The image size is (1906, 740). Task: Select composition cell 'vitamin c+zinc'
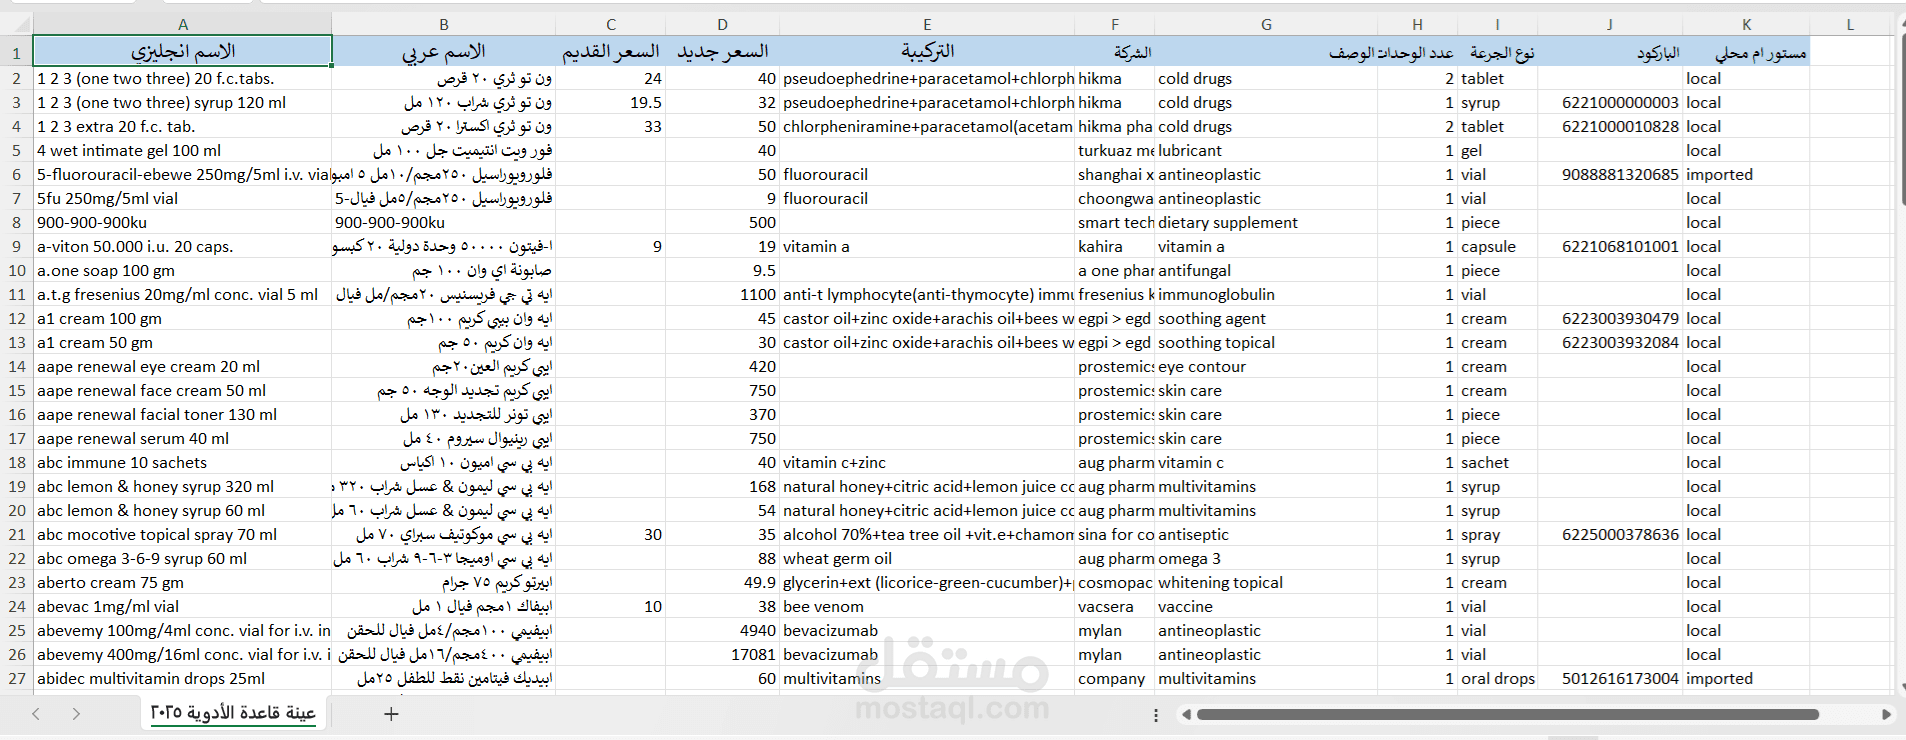click(927, 462)
